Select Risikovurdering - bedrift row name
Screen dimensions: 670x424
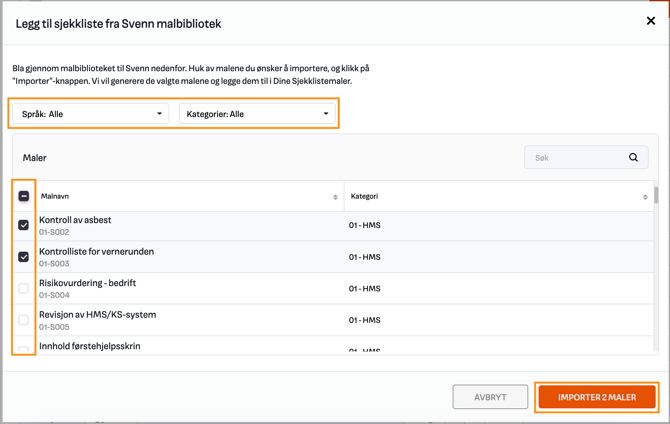click(88, 283)
